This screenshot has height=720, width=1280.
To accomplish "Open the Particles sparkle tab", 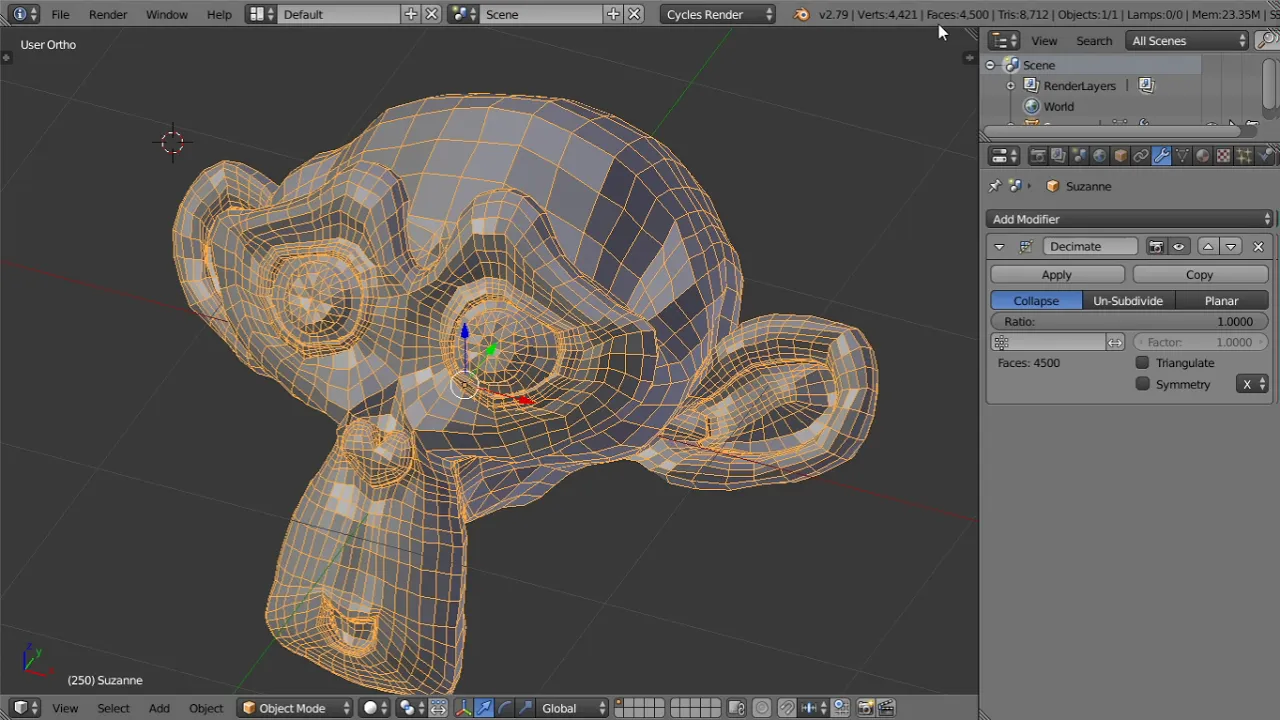I will 1244,156.
